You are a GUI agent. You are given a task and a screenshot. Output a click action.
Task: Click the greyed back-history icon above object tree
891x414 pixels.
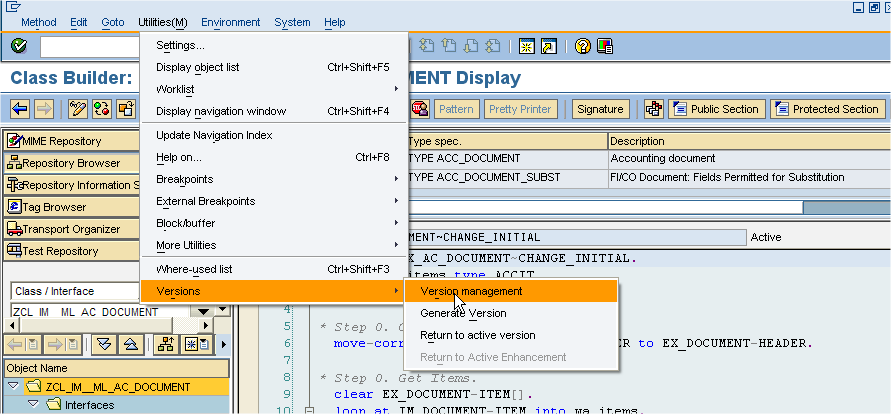pyautogui.click(x=23, y=344)
